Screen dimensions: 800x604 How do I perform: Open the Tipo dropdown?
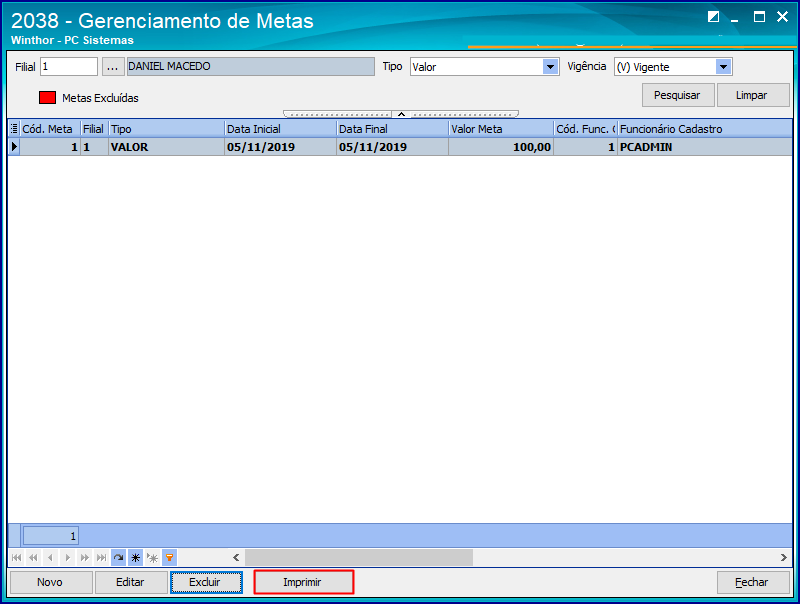(x=550, y=67)
